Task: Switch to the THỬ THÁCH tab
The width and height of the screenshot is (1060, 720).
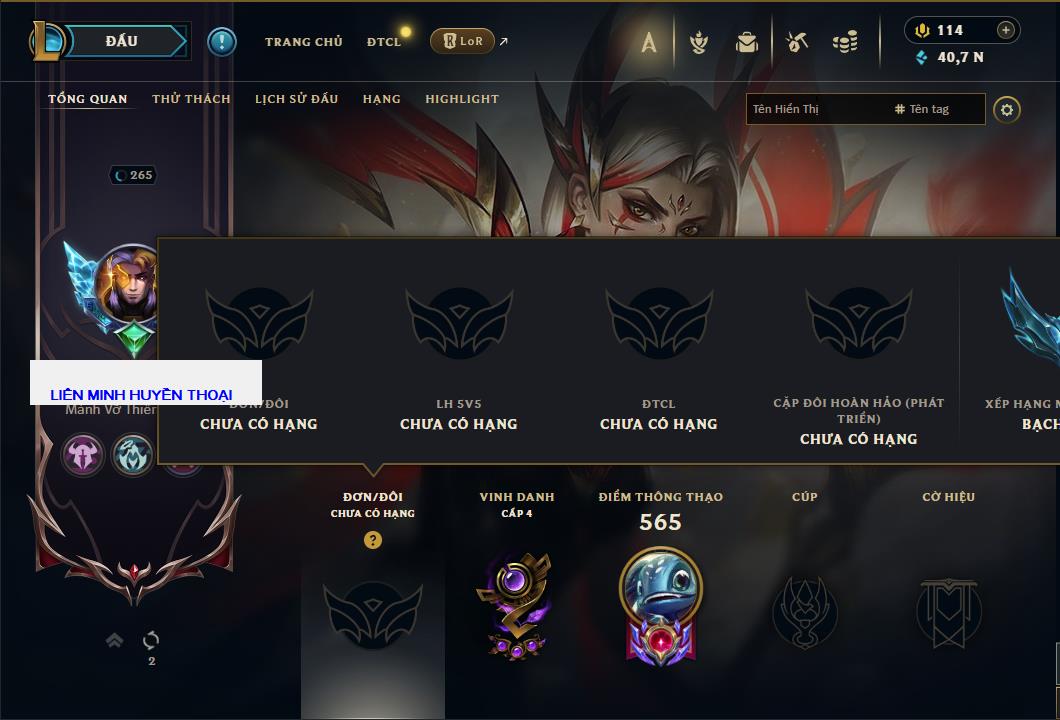Action: [x=191, y=99]
